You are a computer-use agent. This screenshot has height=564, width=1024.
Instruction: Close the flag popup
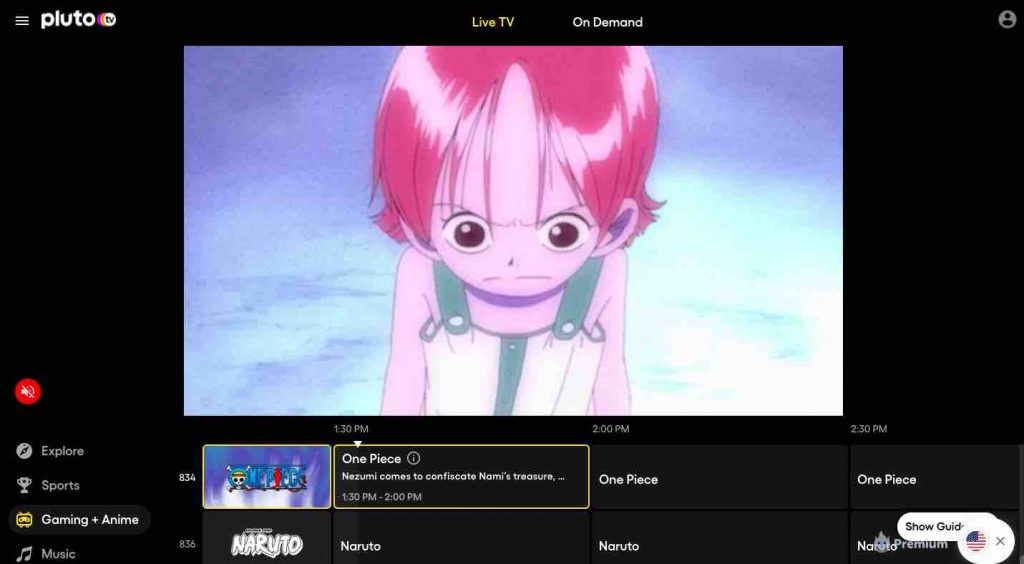pyautogui.click(x=1000, y=541)
